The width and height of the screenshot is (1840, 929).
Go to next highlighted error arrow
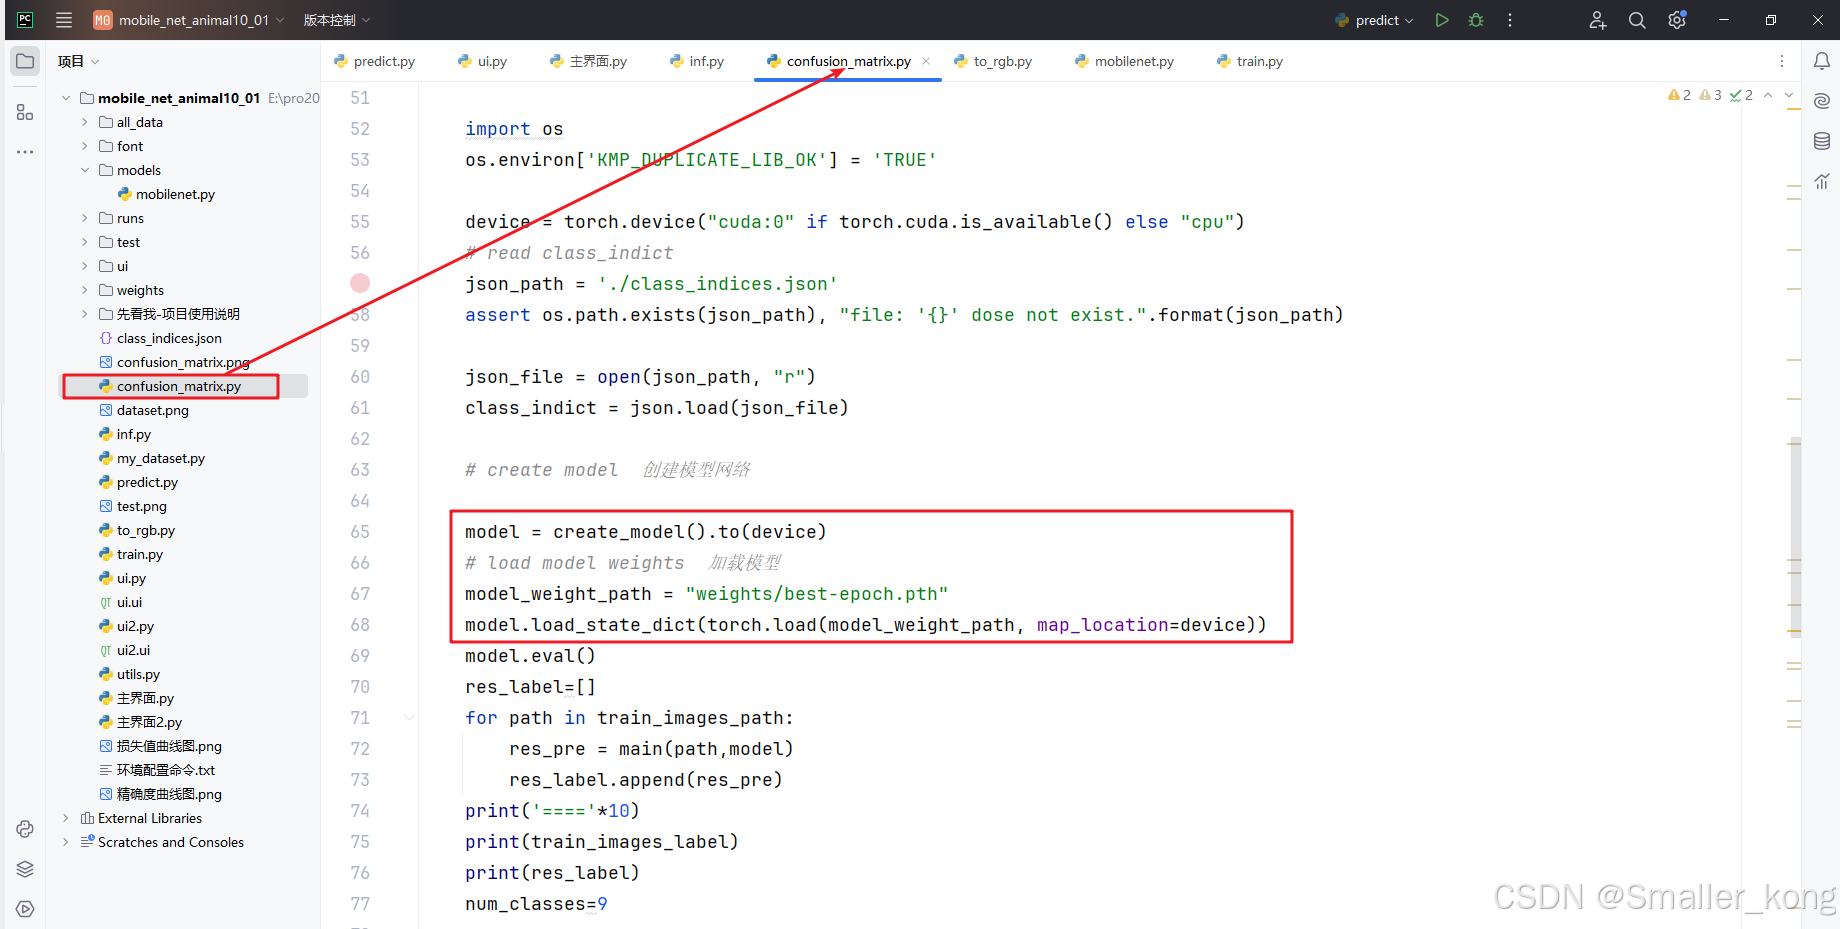click(1789, 95)
